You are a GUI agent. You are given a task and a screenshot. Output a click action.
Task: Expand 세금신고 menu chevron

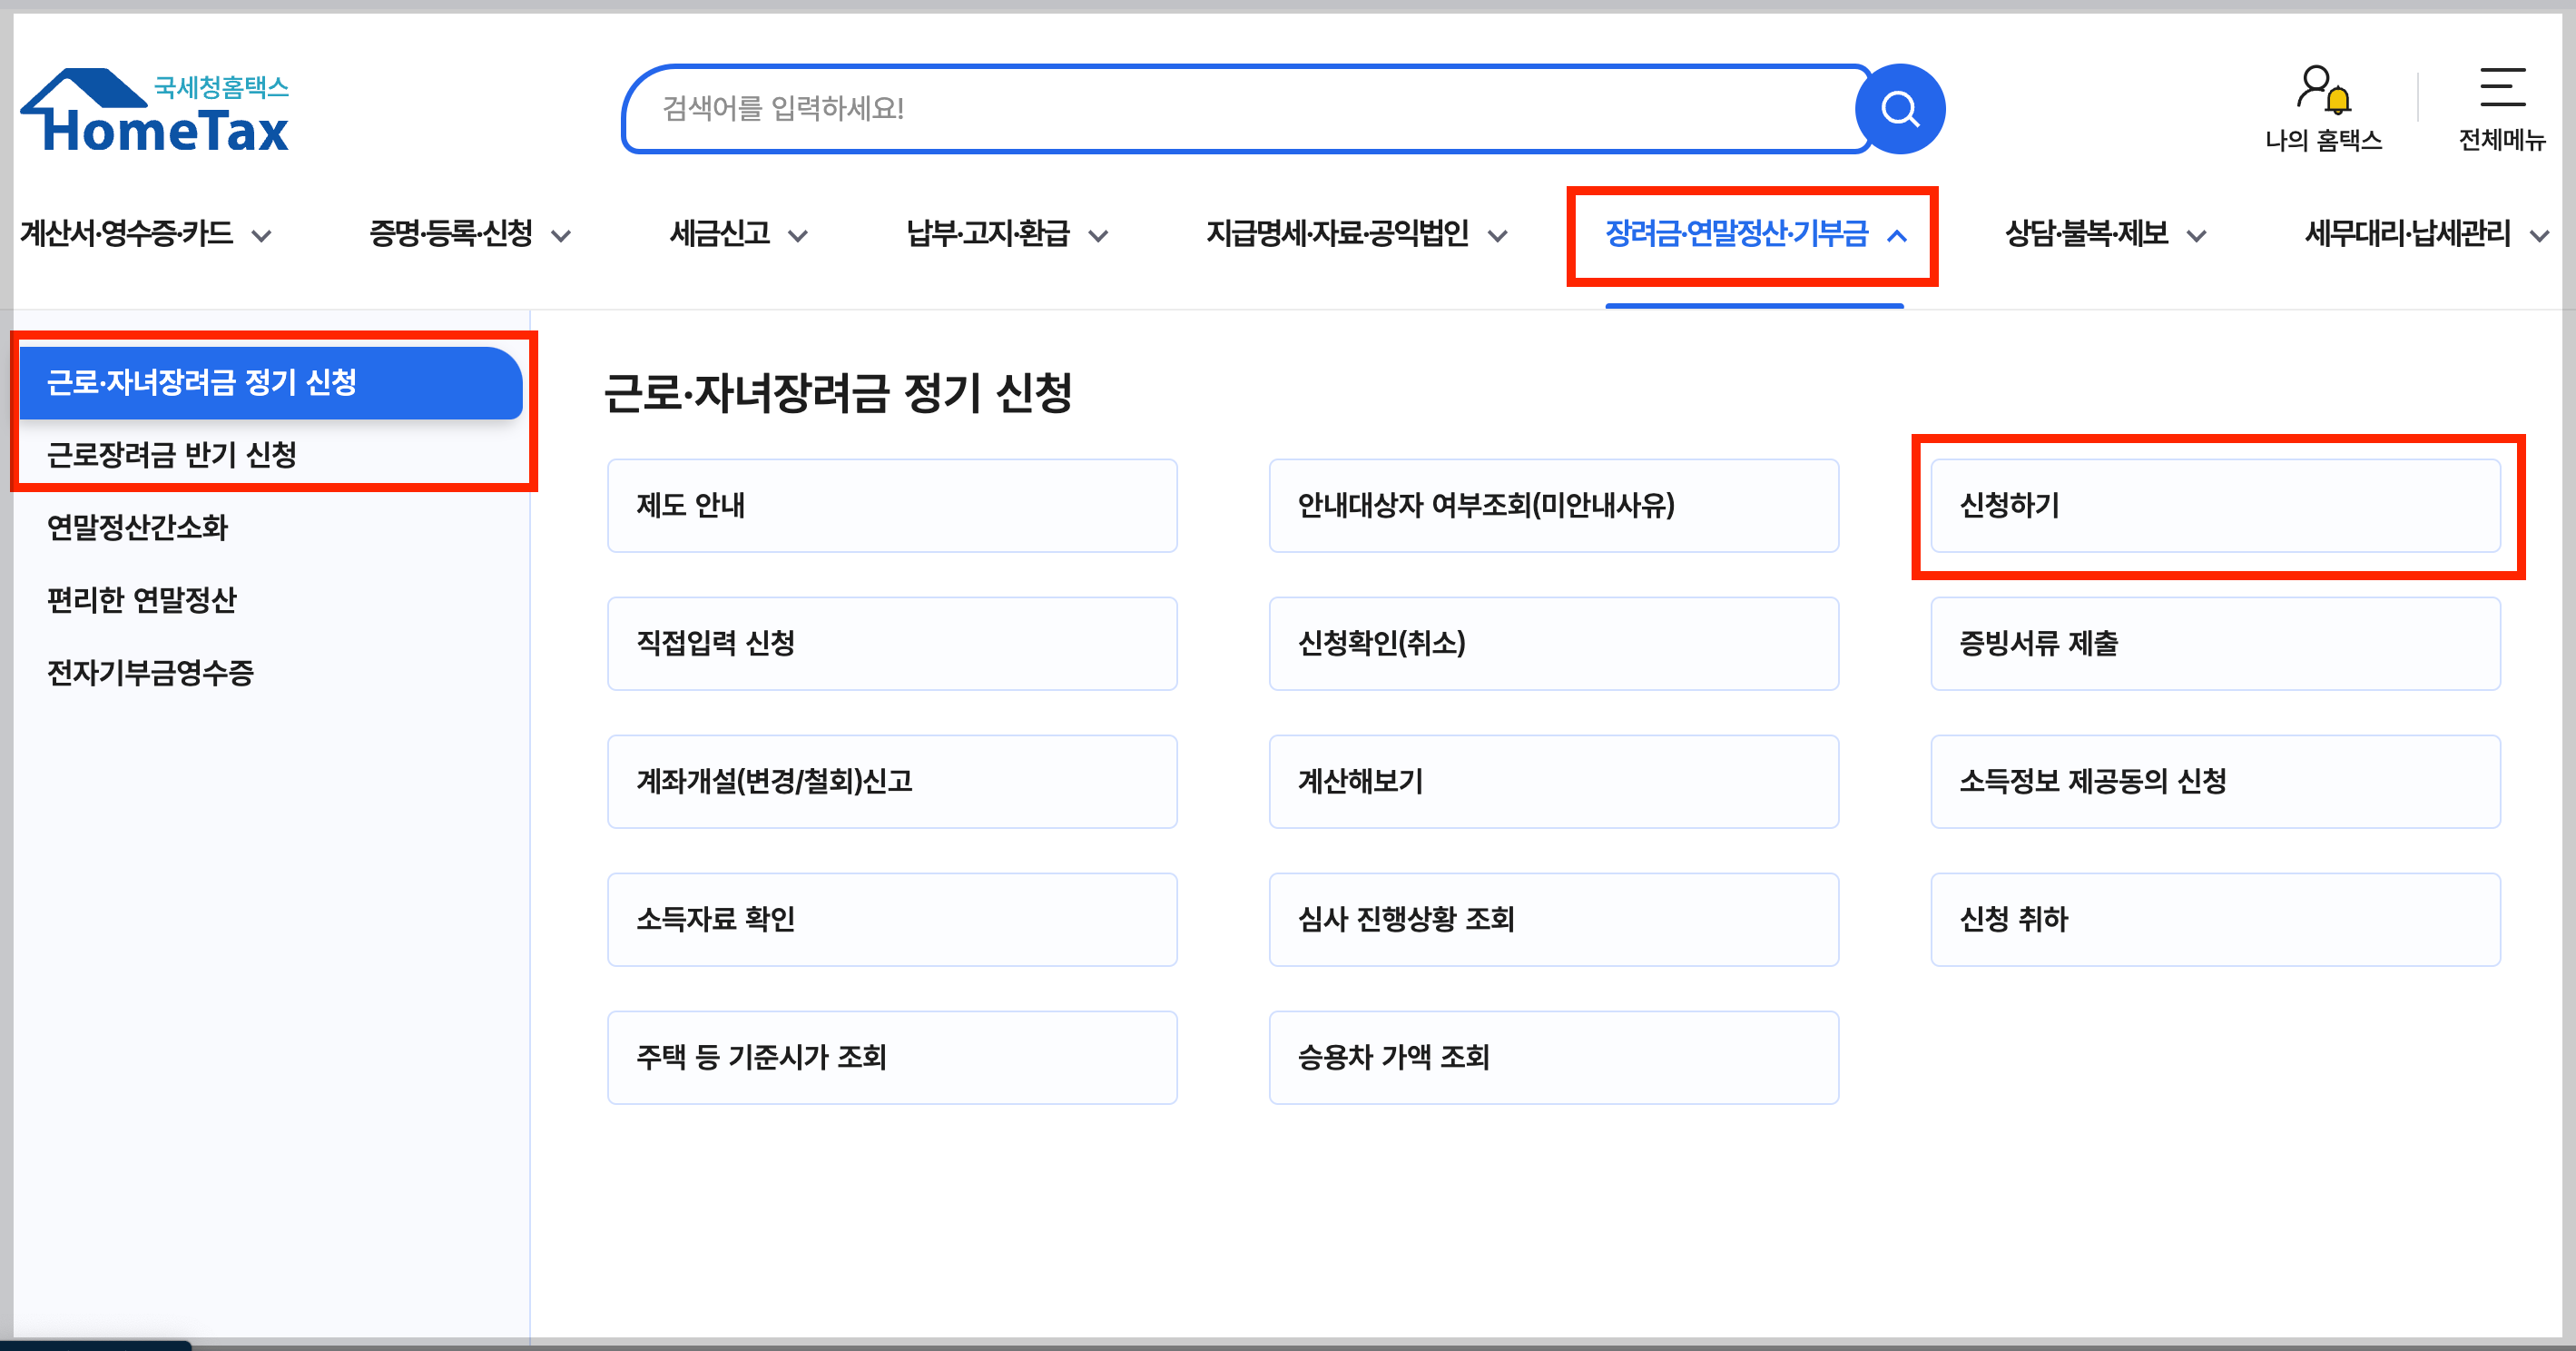point(798,236)
